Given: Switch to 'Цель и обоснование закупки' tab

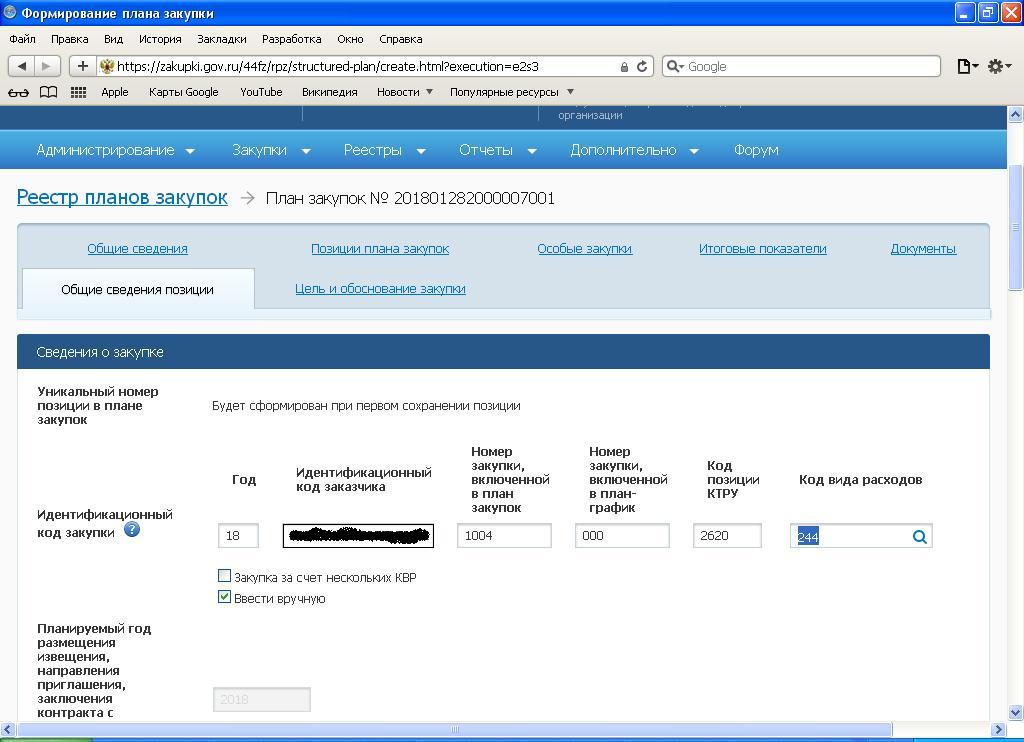Looking at the screenshot, I should pos(380,289).
